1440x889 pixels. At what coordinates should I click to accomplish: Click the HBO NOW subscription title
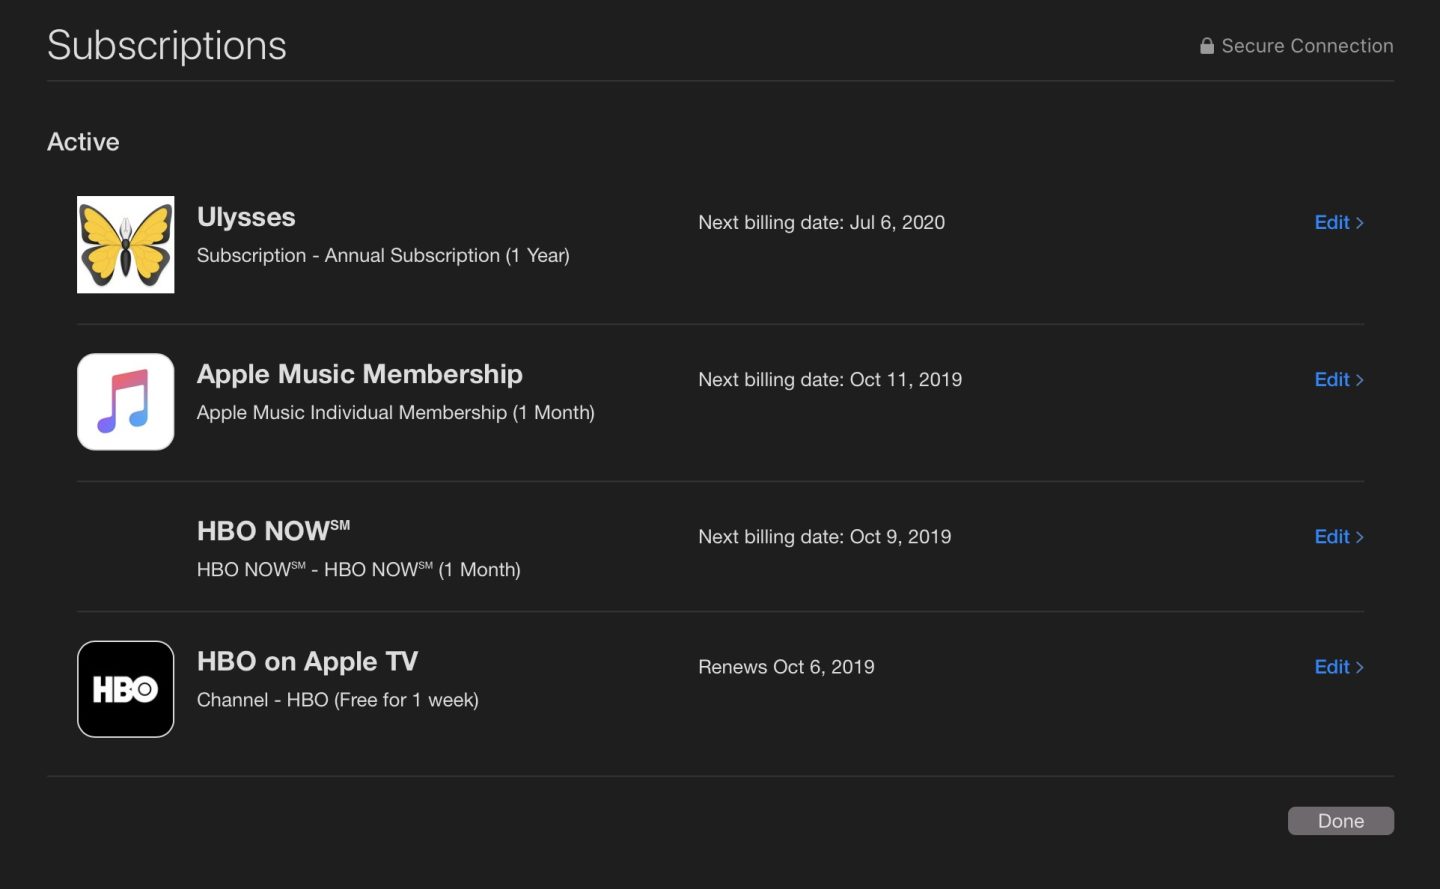pyautogui.click(x=272, y=530)
